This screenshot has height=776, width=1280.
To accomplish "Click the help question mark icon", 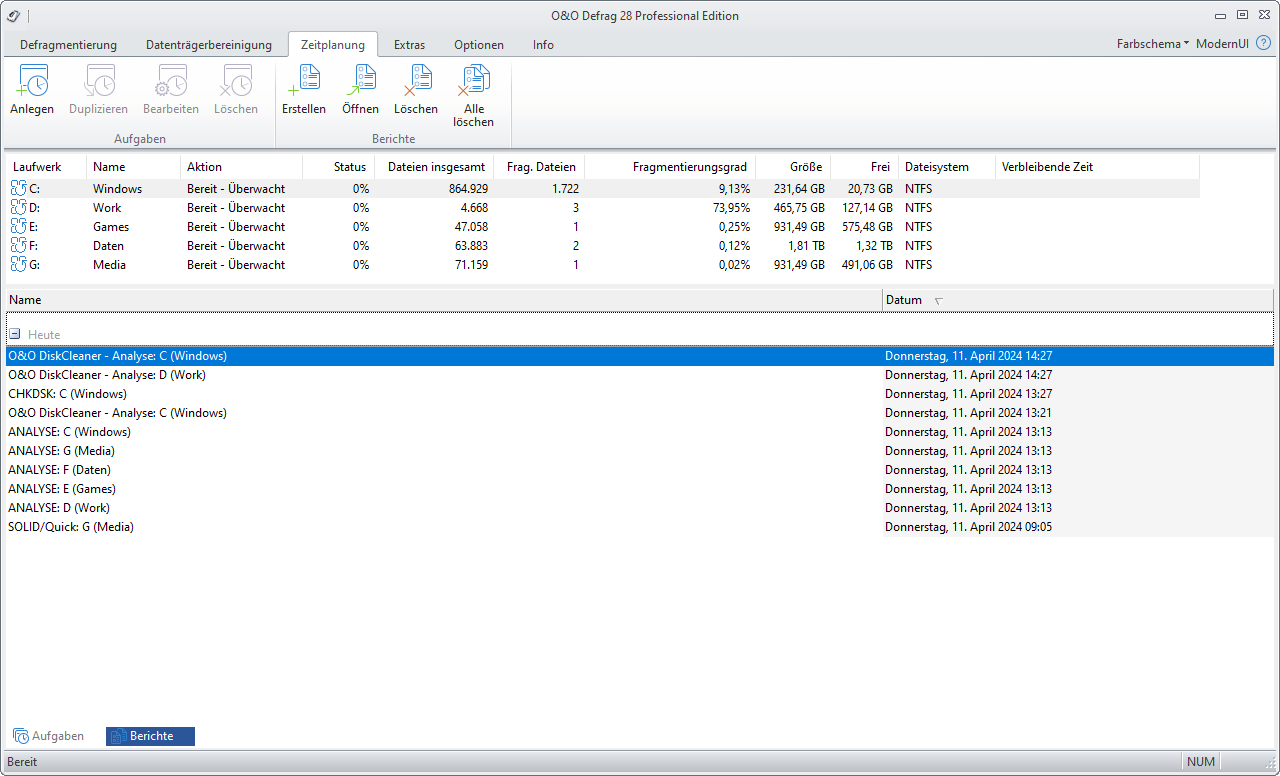I will pos(1263,44).
